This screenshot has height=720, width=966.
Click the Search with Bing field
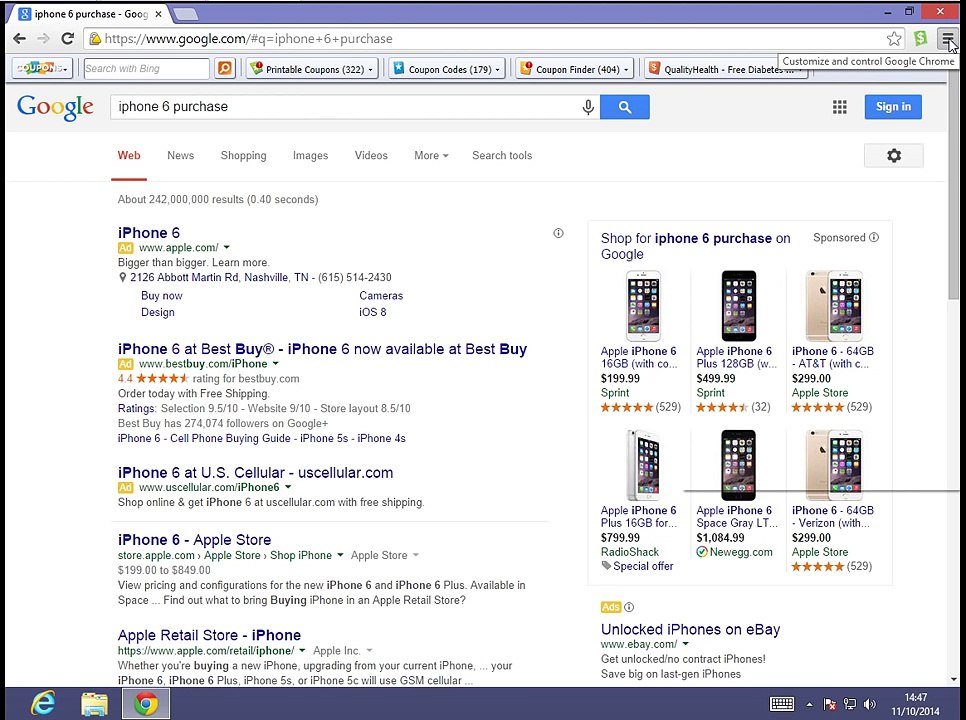pyautogui.click(x=146, y=68)
